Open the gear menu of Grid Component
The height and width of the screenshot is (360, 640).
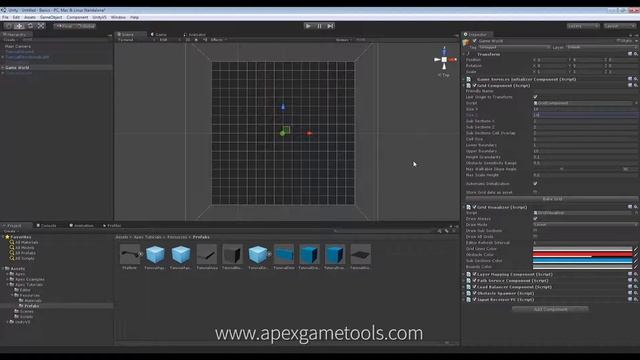coord(636,85)
